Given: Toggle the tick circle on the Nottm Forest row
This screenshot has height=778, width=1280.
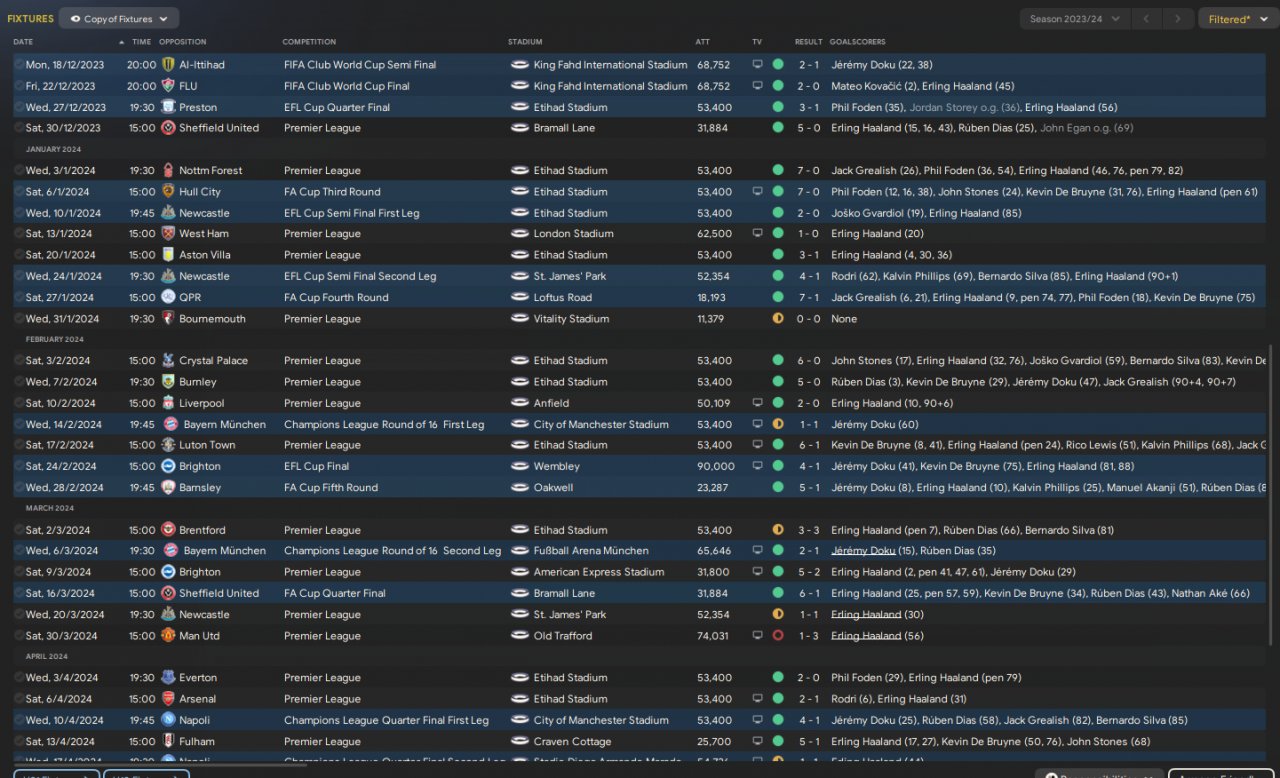Looking at the screenshot, I should point(18,171).
